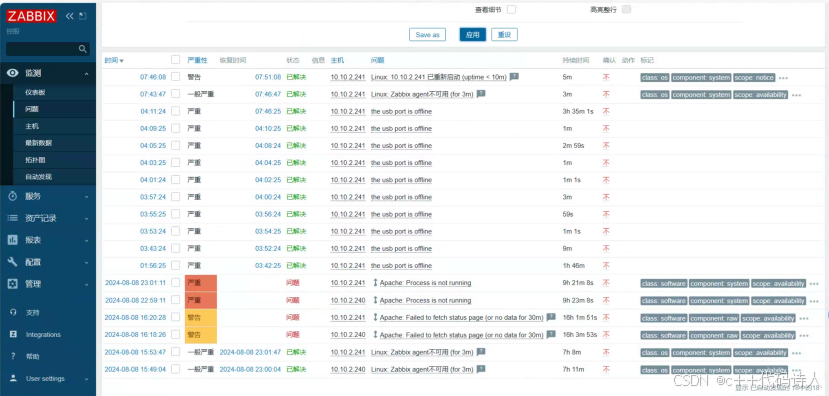Image resolution: width=829 pixels, height=396 pixels.
Task: Expand the 服务 menu chevron
Action: [87, 197]
